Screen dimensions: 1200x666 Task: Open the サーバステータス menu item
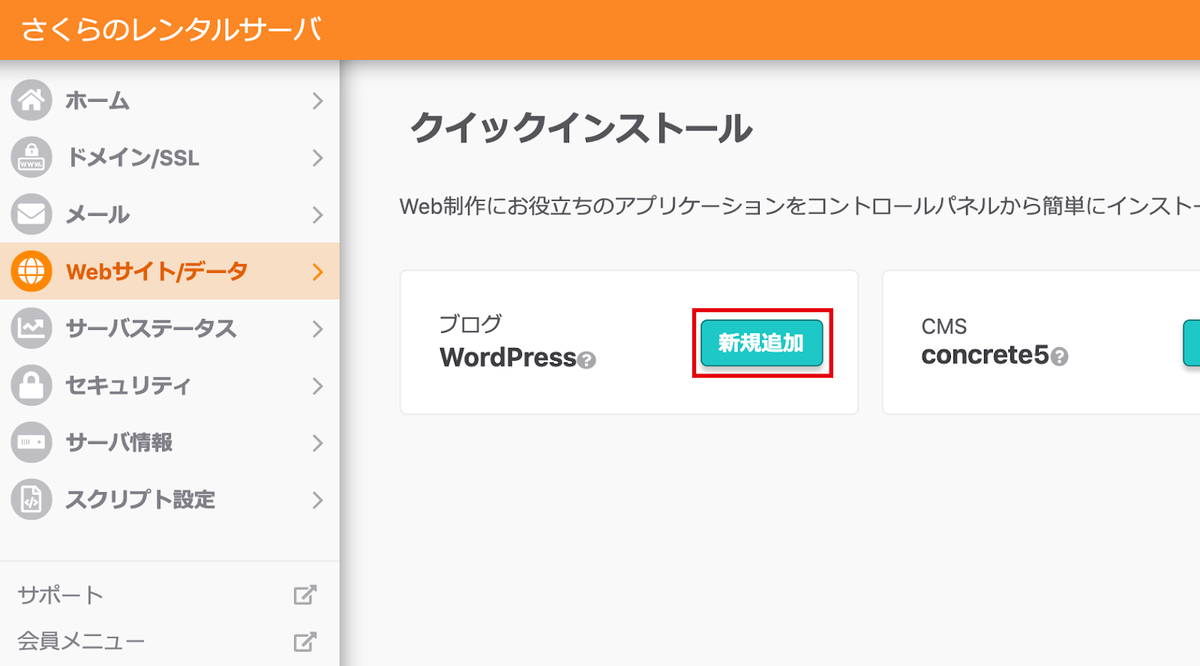click(170, 328)
